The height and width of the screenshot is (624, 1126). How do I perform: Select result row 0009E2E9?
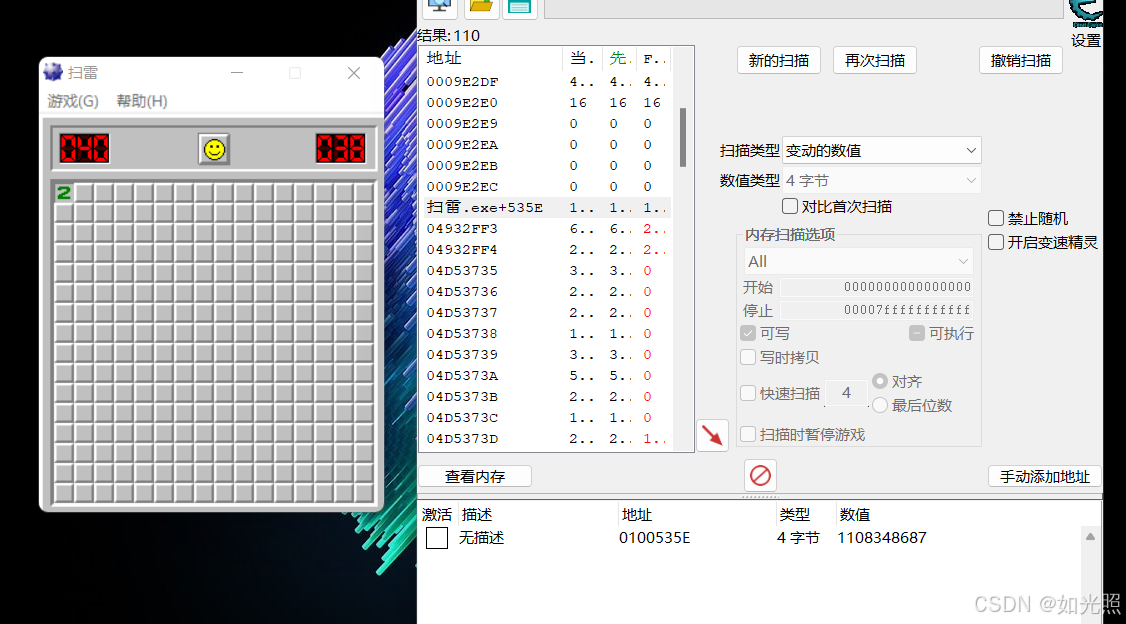point(547,124)
